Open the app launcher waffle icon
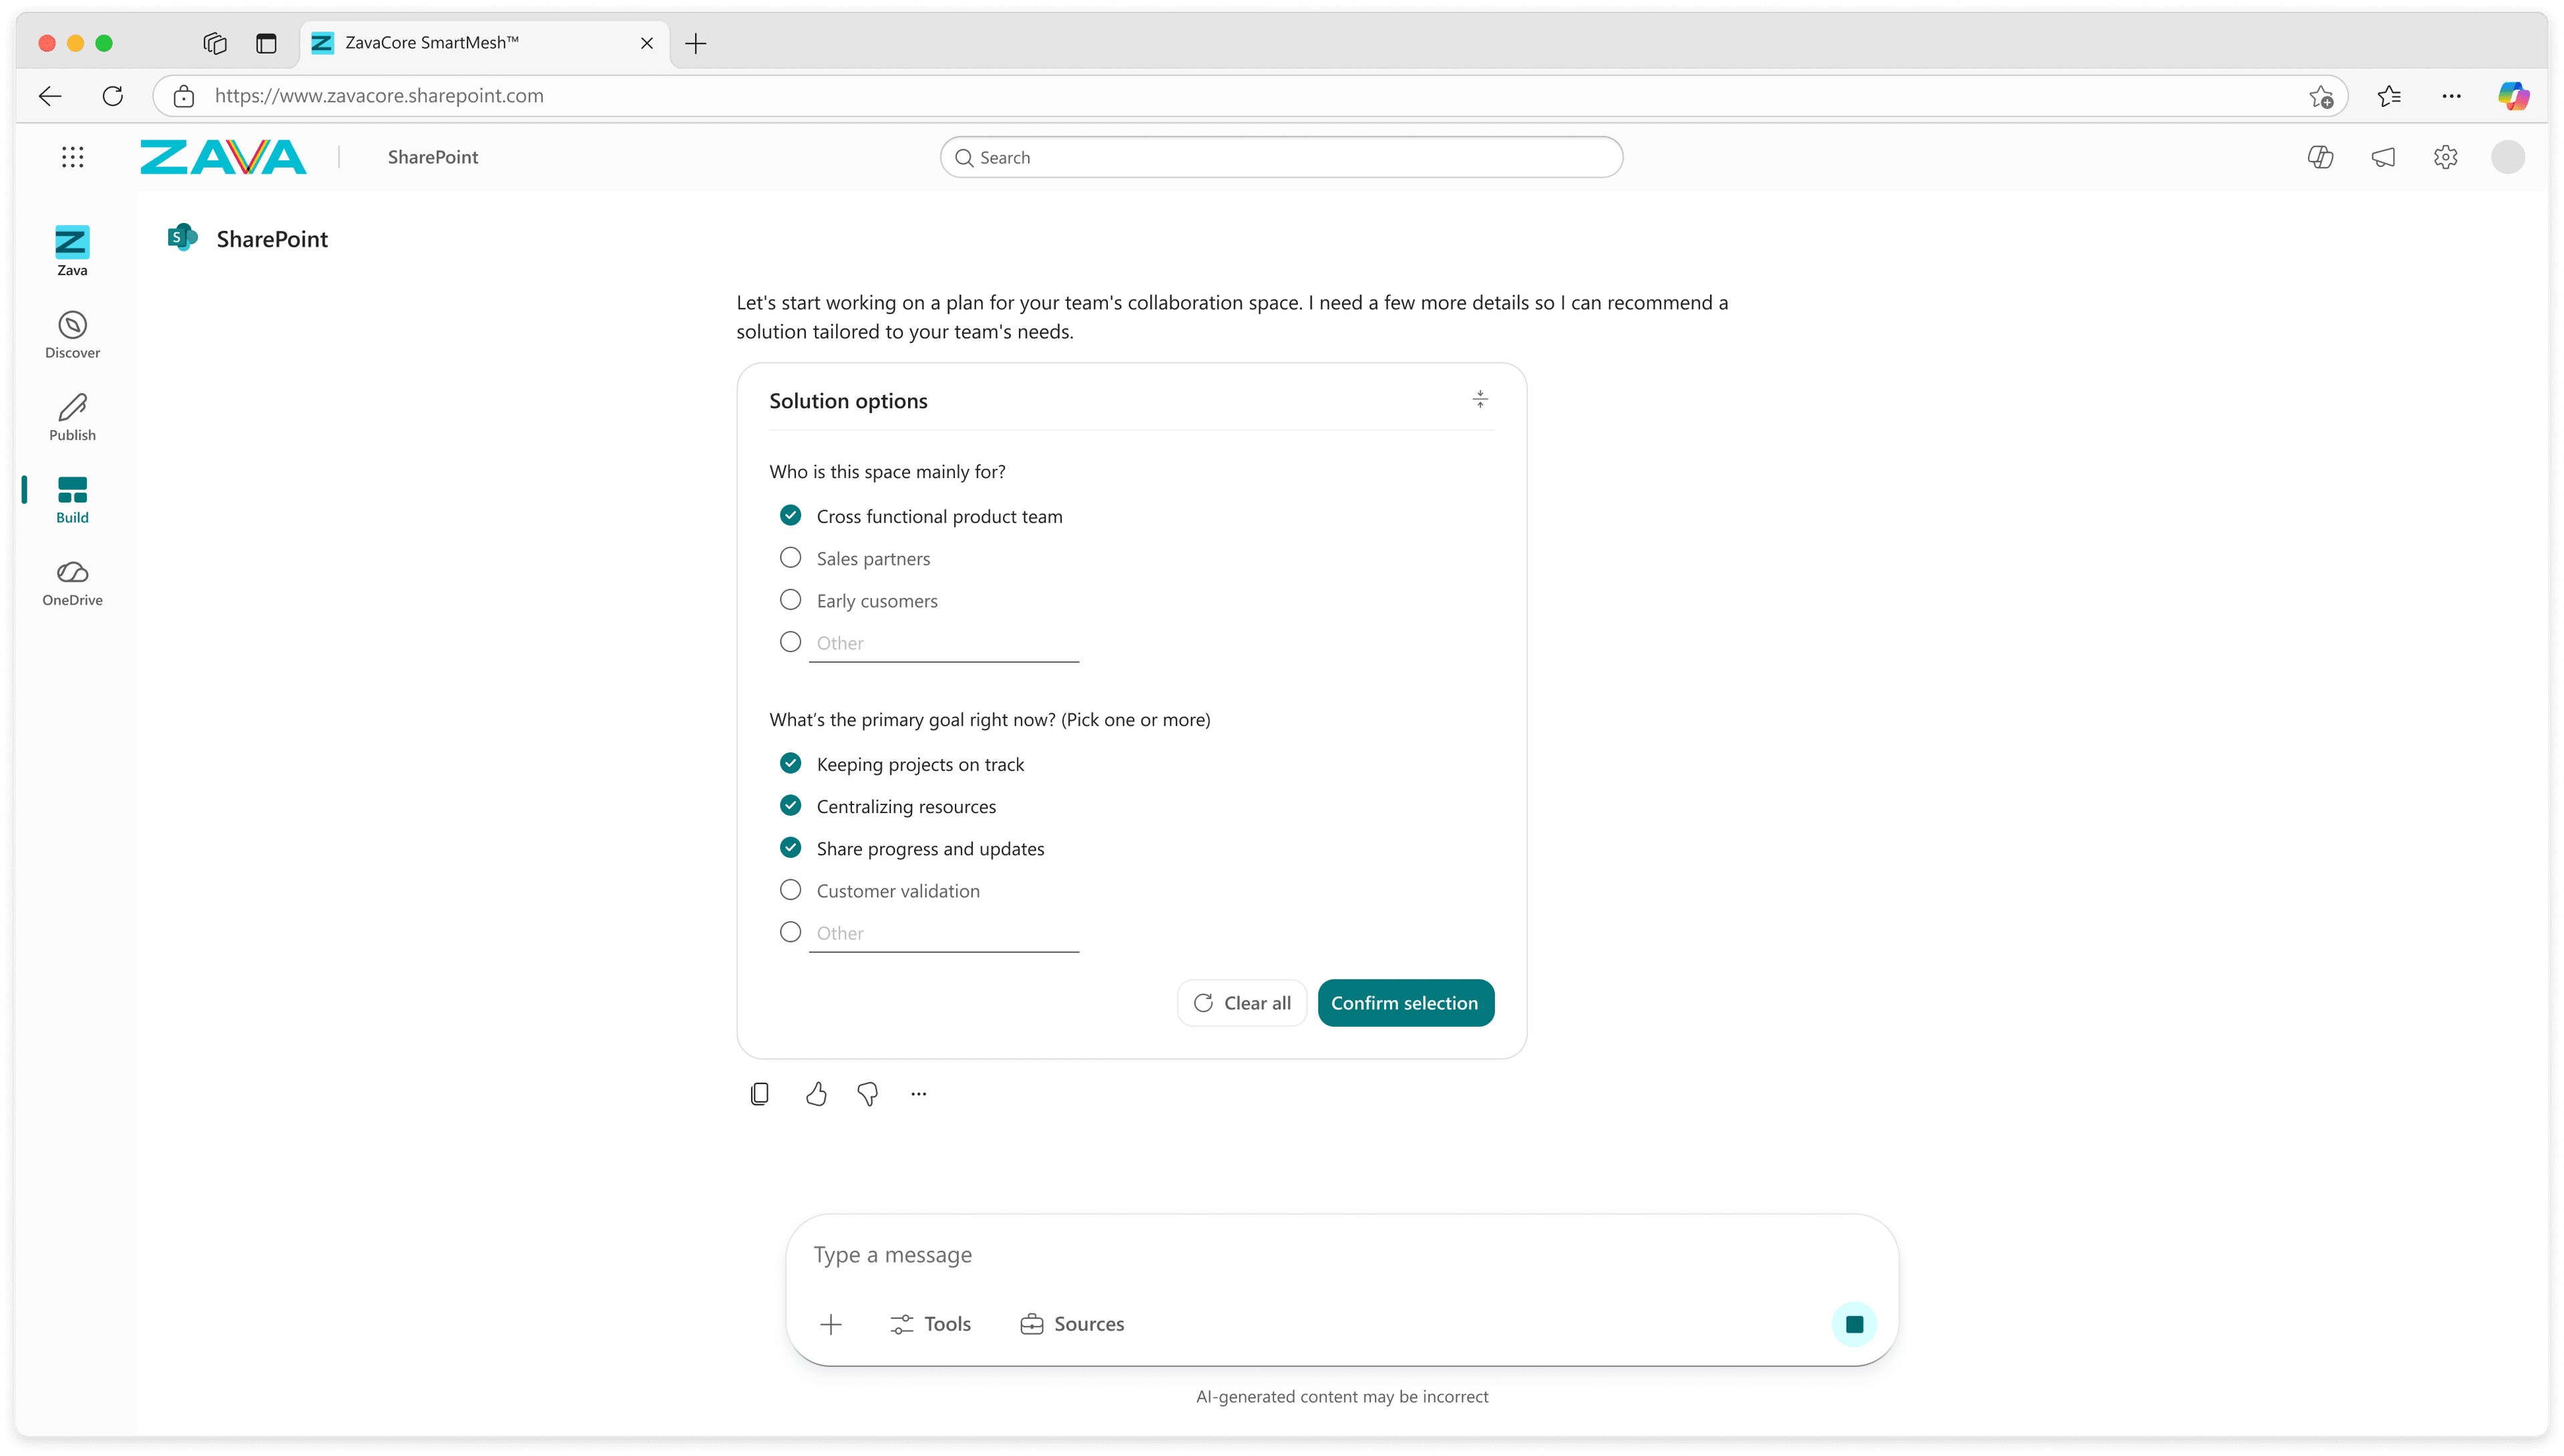2564x1456 pixels. (x=72, y=157)
